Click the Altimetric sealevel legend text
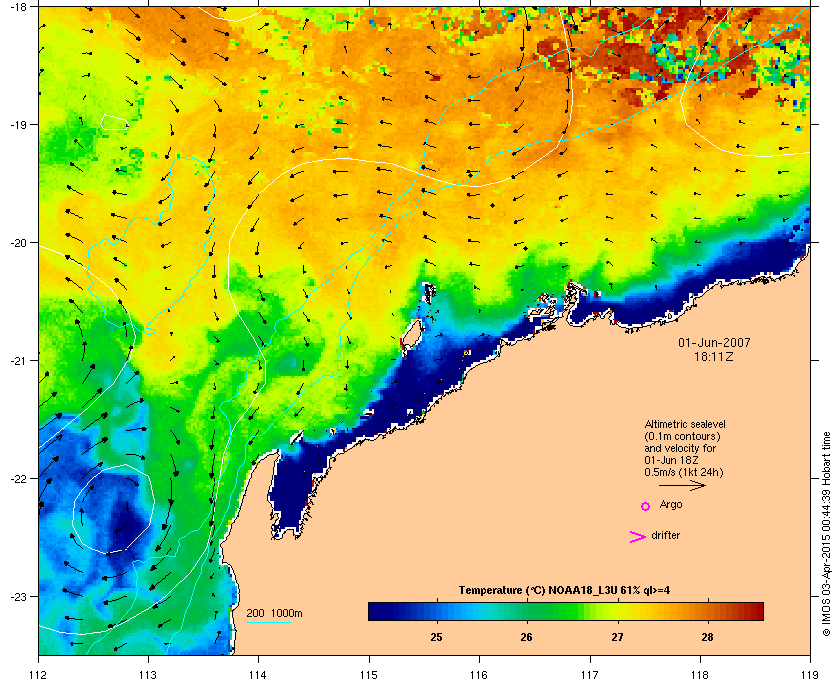The height and width of the screenshot is (680, 840). [685, 424]
